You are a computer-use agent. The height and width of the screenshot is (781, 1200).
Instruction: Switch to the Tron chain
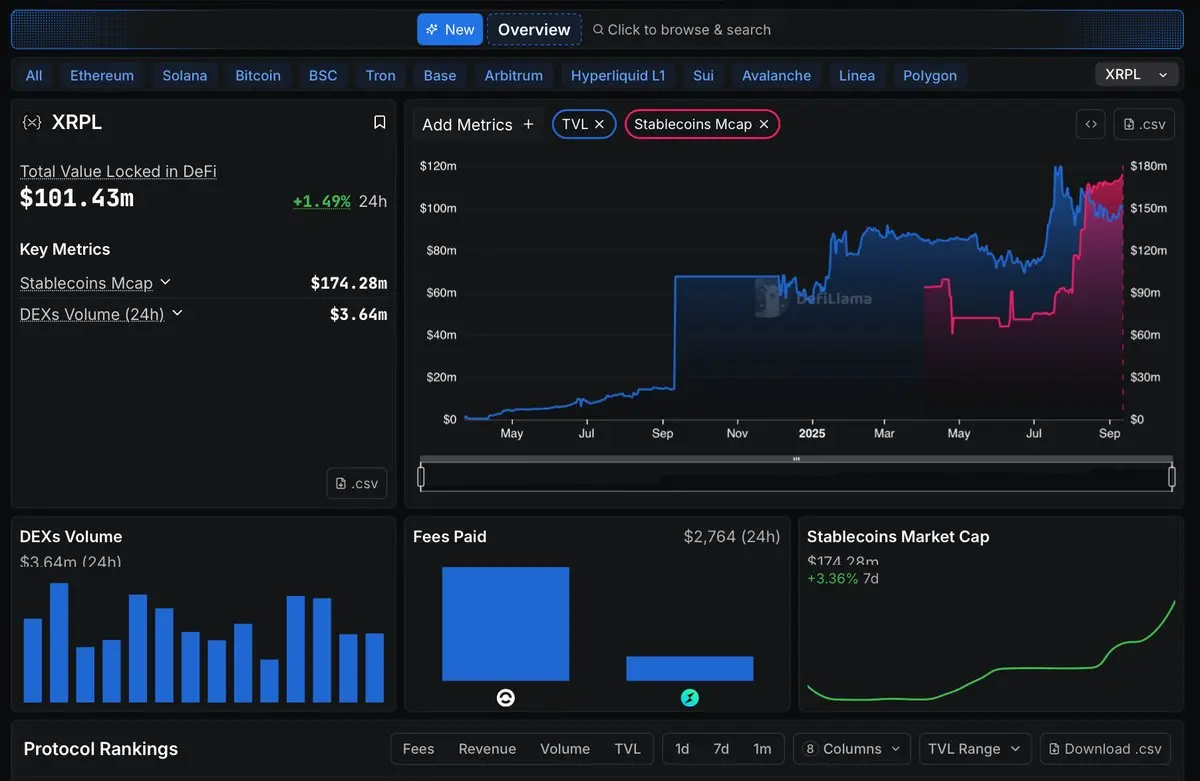tap(381, 75)
